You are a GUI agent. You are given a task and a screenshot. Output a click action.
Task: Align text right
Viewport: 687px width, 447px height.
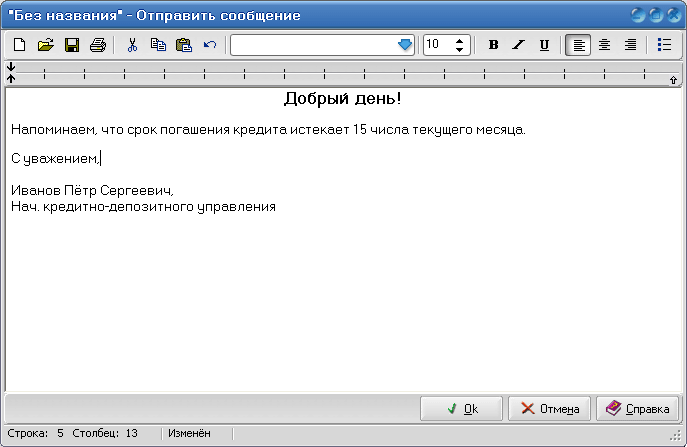click(630, 45)
